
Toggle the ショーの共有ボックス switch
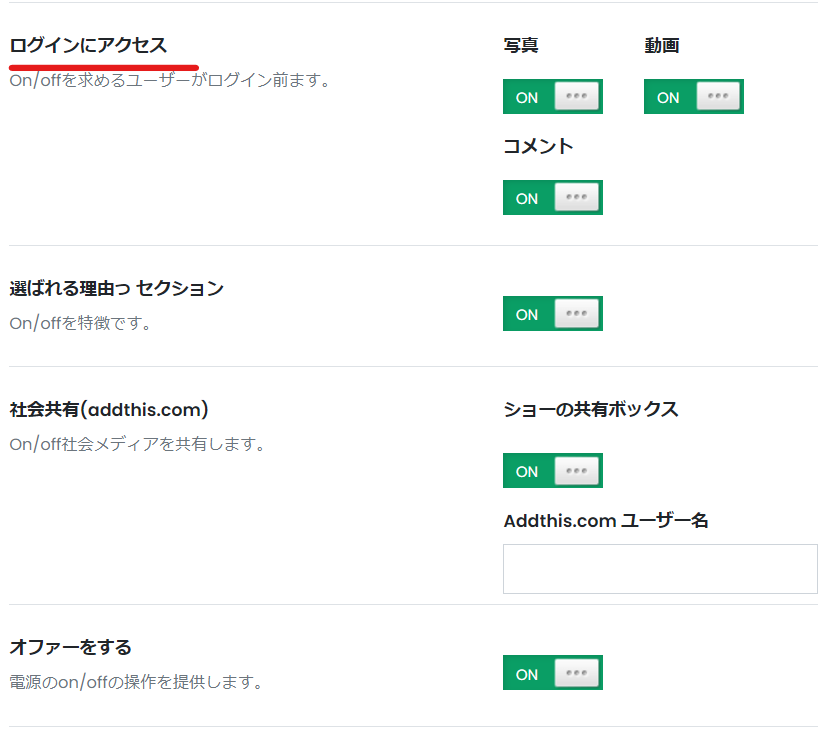pos(552,470)
